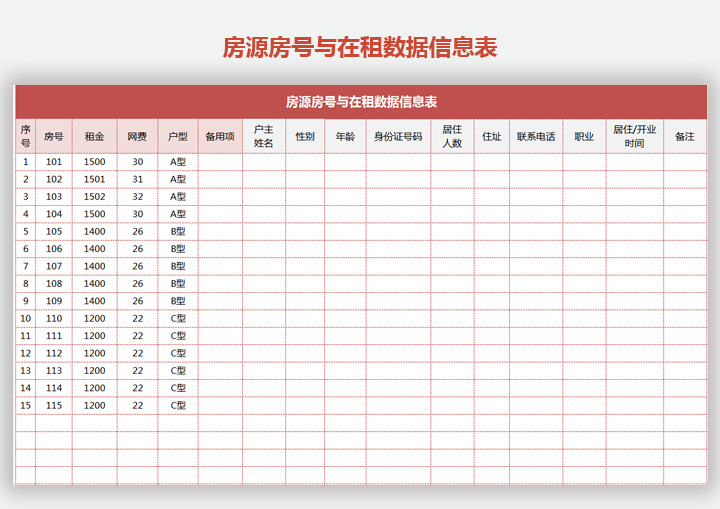Image resolution: width=720 pixels, height=509 pixels.
Task: Click the 性别 column header
Action: [x=305, y=136]
